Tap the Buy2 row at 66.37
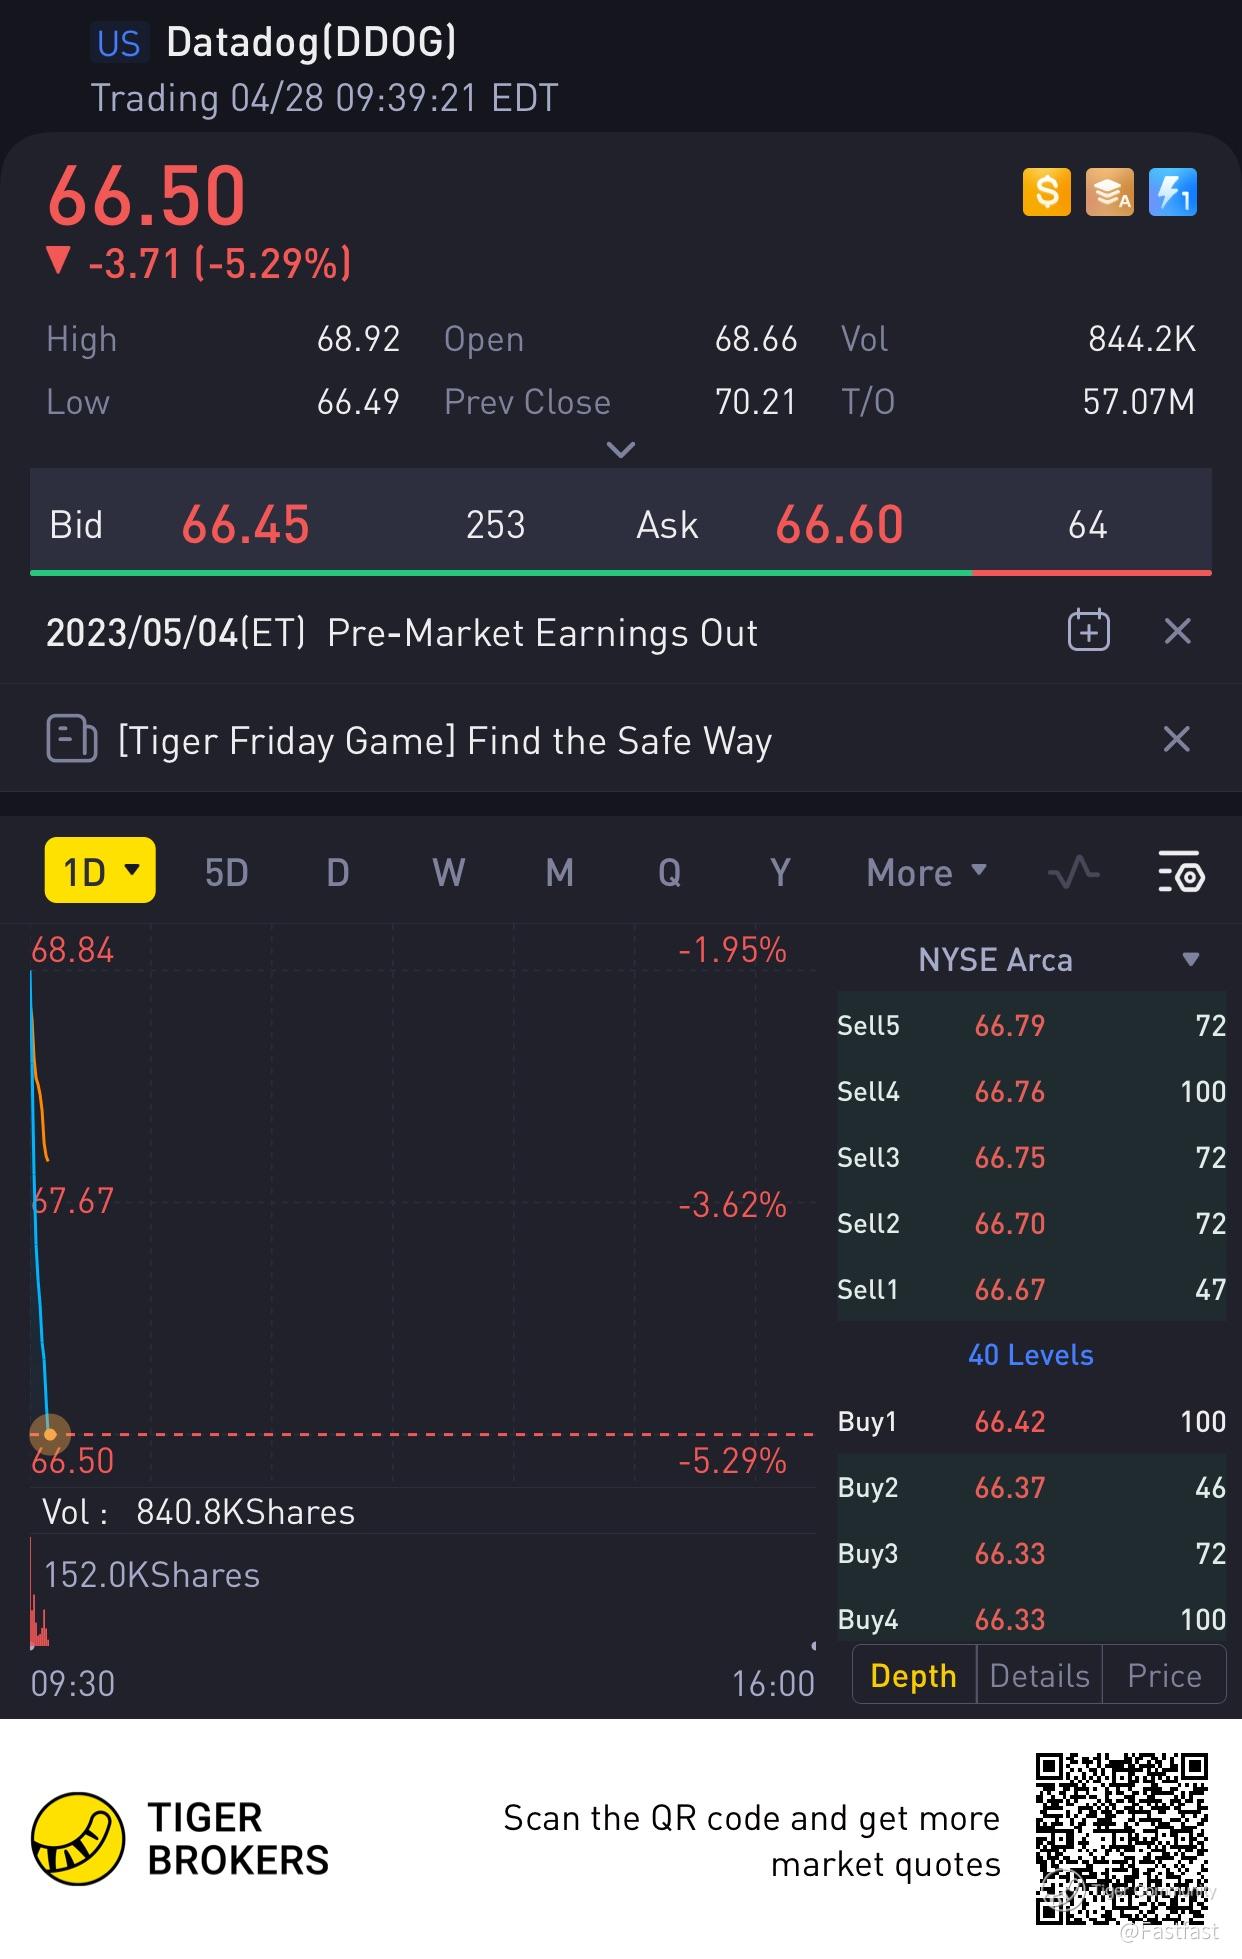This screenshot has width=1242, height=1959. click(x=1031, y=1487)
